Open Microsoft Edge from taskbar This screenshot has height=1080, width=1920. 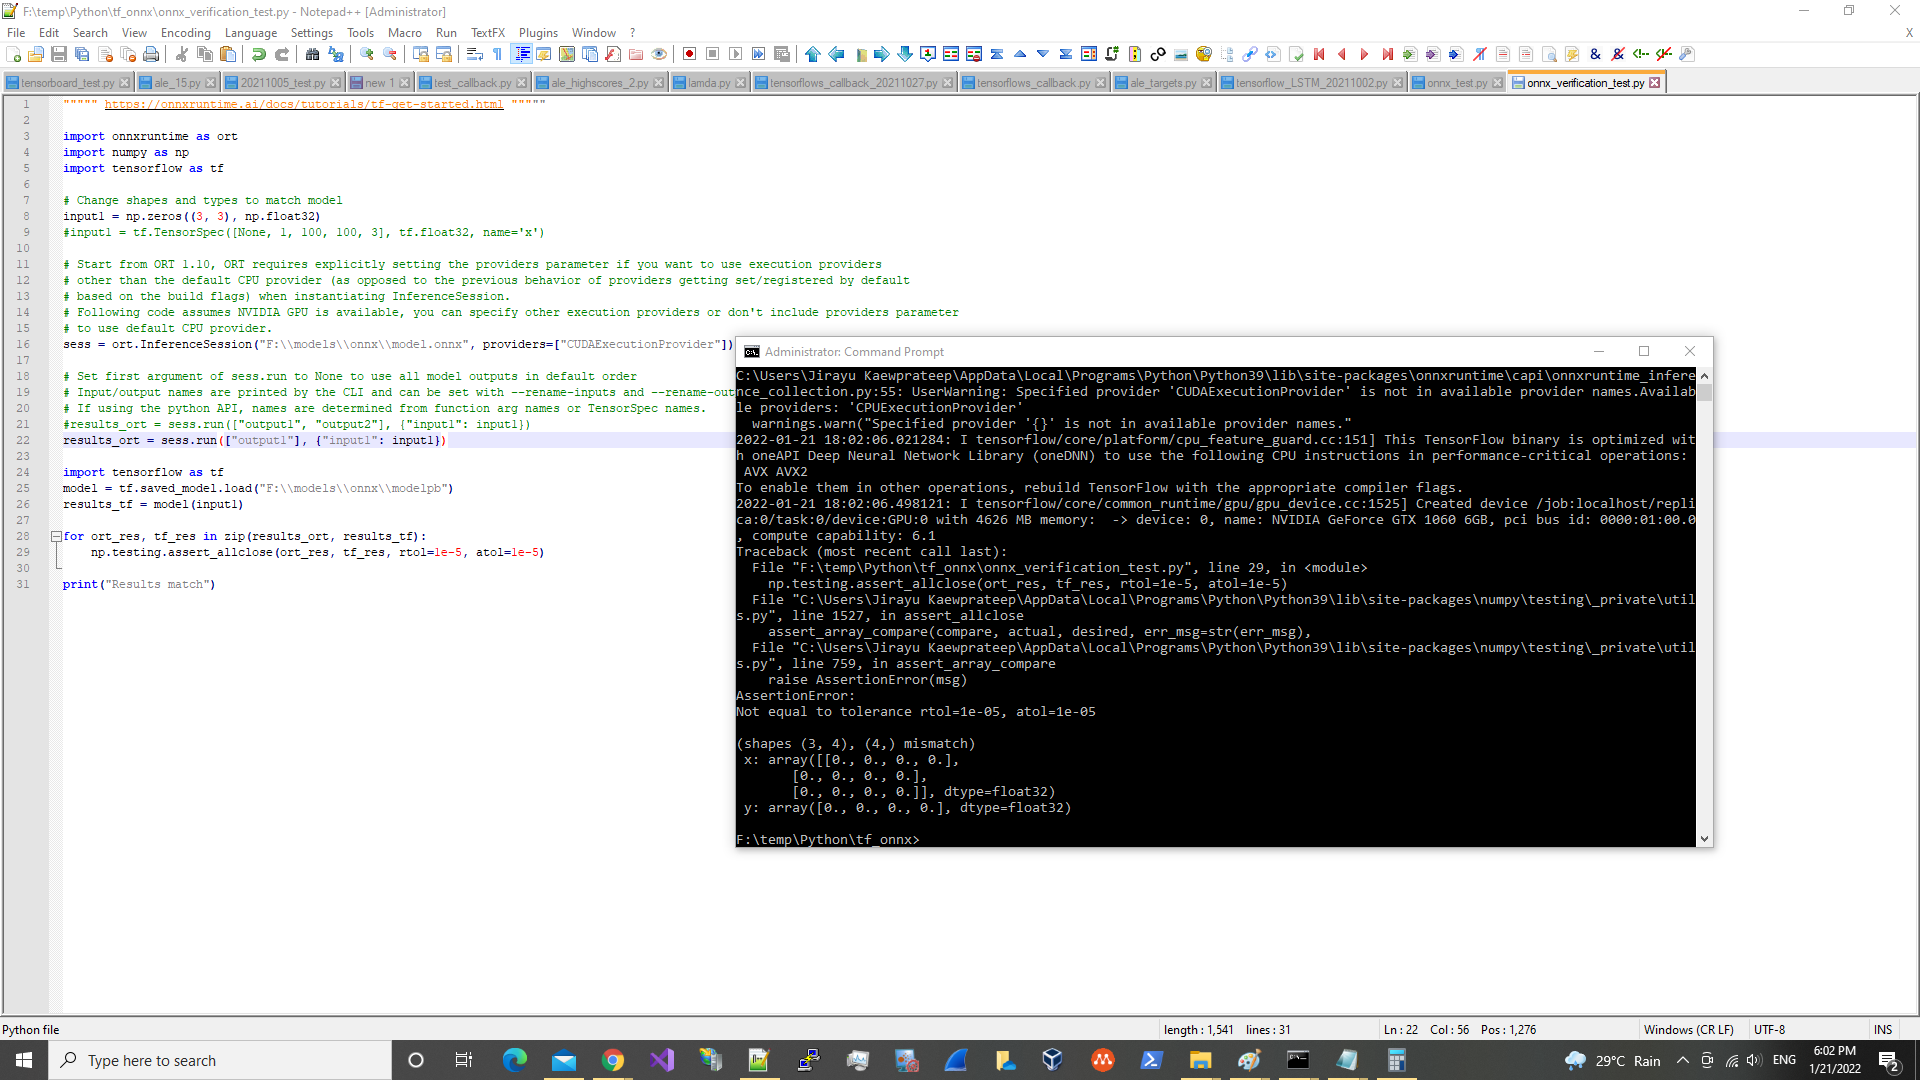pos(515,1060)
